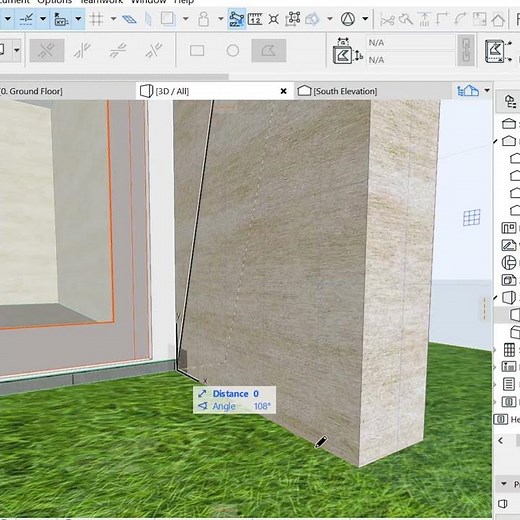Click the Project Map icon atop navigator
The height and width of the screenshot is (520, 520).
(510, 101)
